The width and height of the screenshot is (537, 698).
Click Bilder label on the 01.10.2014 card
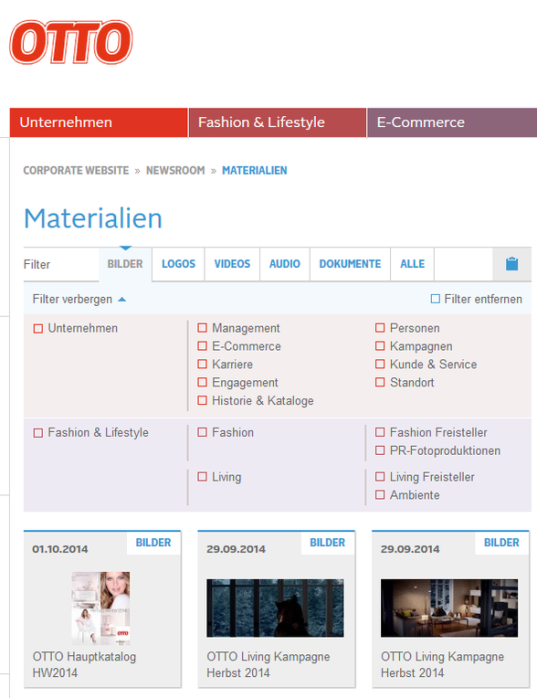pyautogui.click(x=153, y=543)
